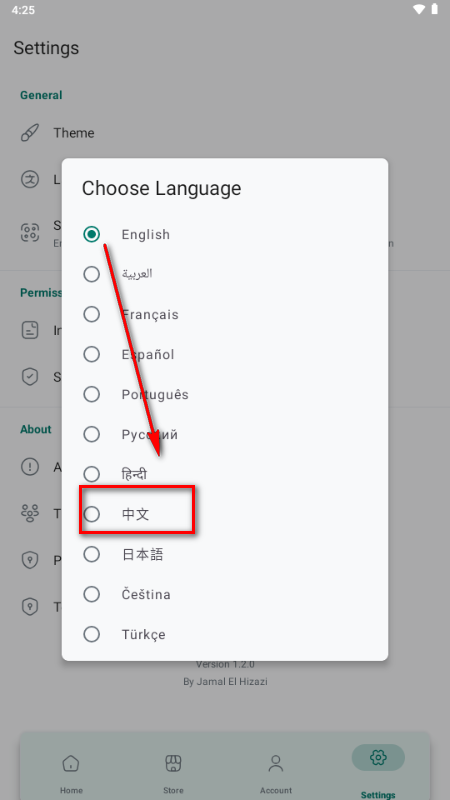
Task: Go to the Store tab
Action: 173,764
